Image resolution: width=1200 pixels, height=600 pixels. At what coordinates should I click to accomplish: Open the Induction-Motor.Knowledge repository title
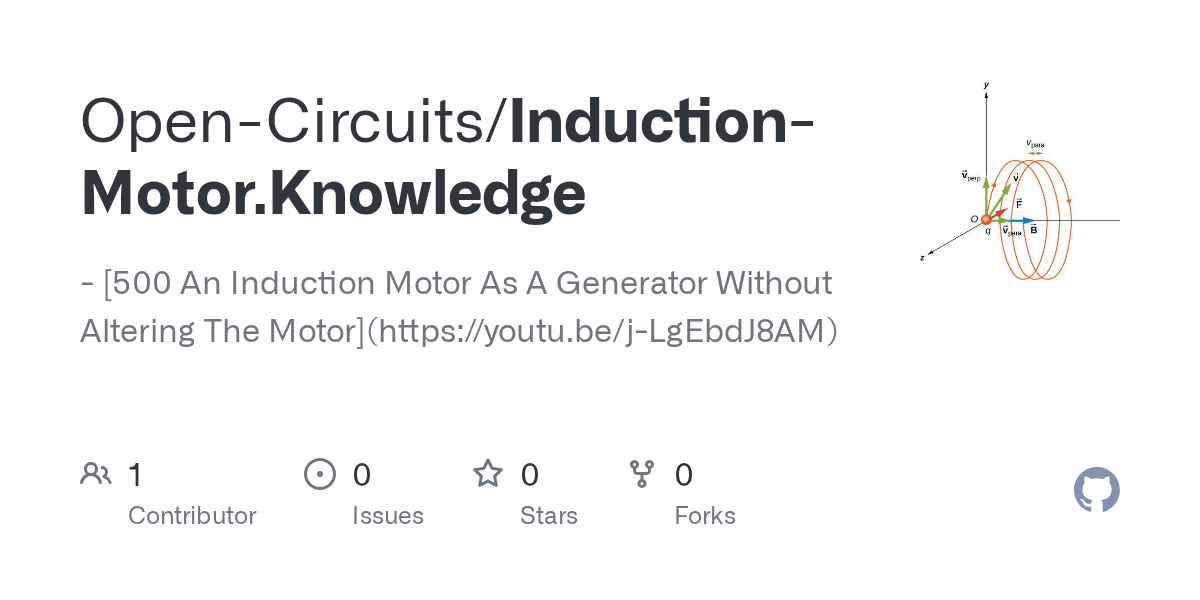[x=448, y=155]
